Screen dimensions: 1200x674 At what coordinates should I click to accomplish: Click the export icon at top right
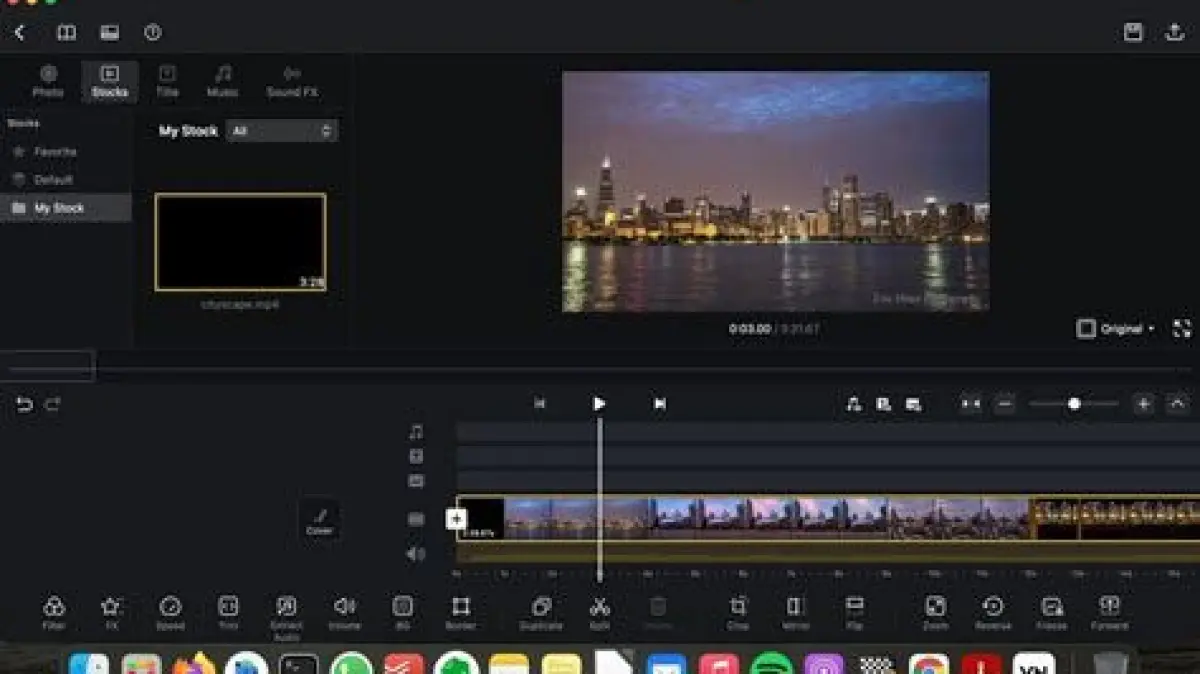pyautogui.click(x=1175, y=32)
